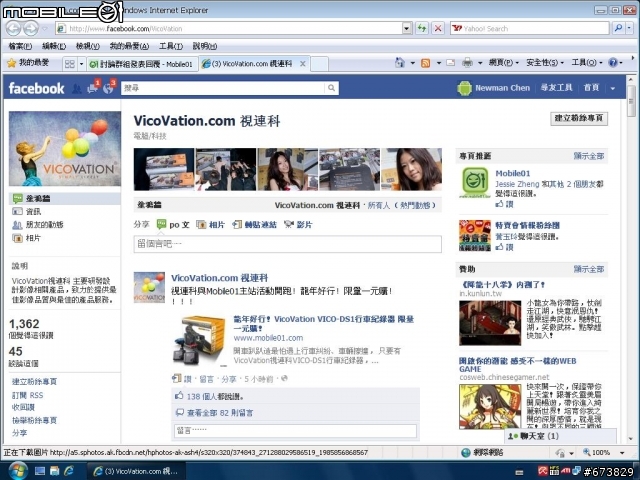Click the Print icon in command bar
Image resolution: width=640 pixels, height=480 pixels.
point(467,63)
